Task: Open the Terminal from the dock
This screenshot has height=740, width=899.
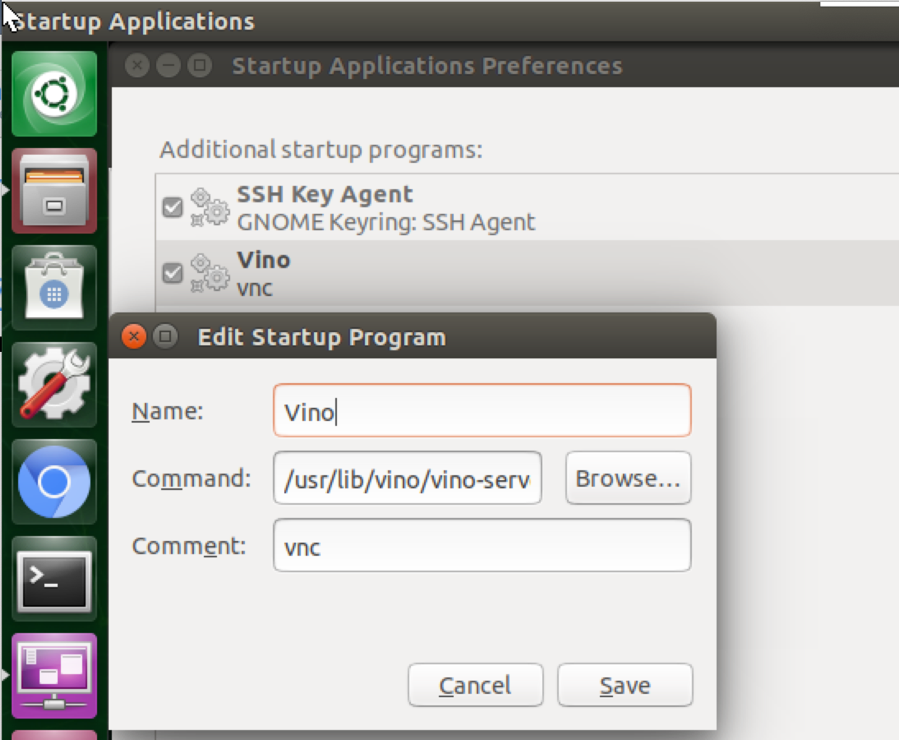Action: [x=54, y=579]
